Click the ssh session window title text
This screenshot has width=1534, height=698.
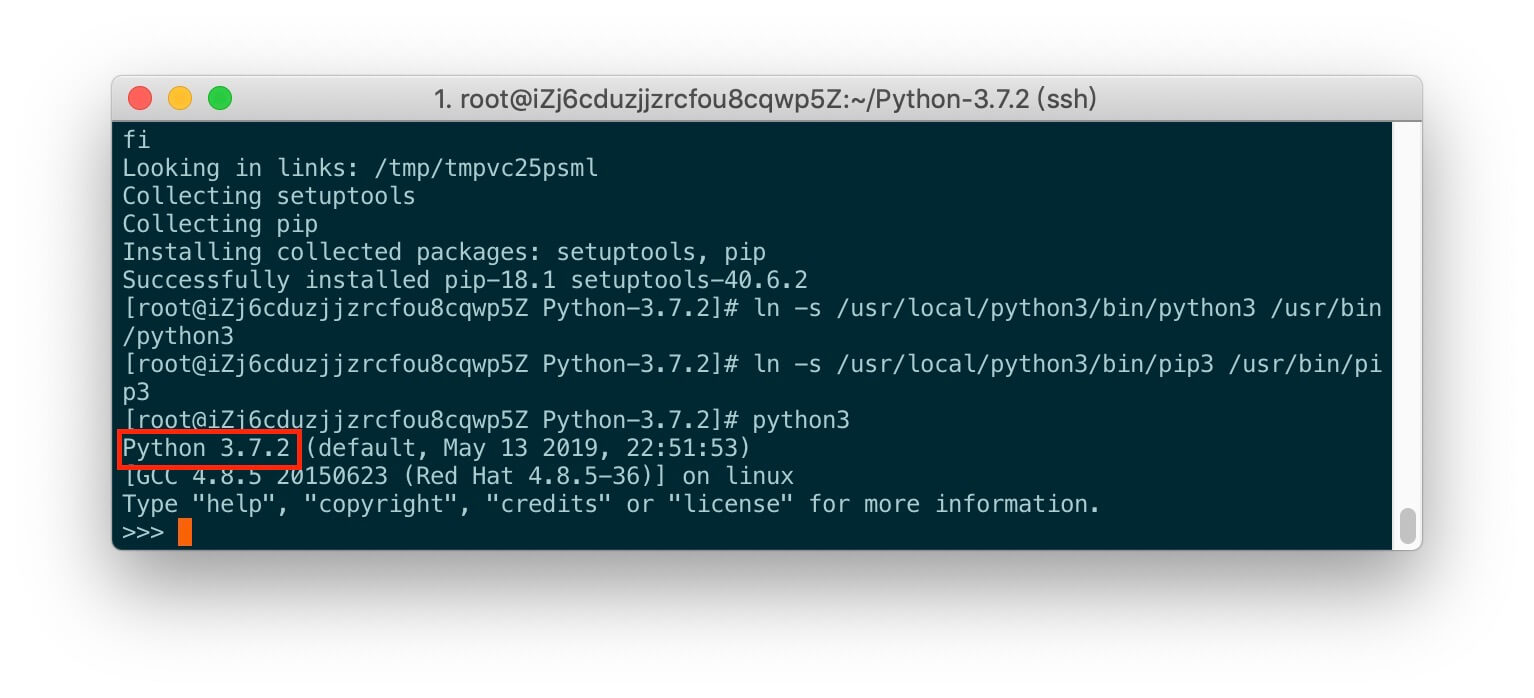point(765,99)
